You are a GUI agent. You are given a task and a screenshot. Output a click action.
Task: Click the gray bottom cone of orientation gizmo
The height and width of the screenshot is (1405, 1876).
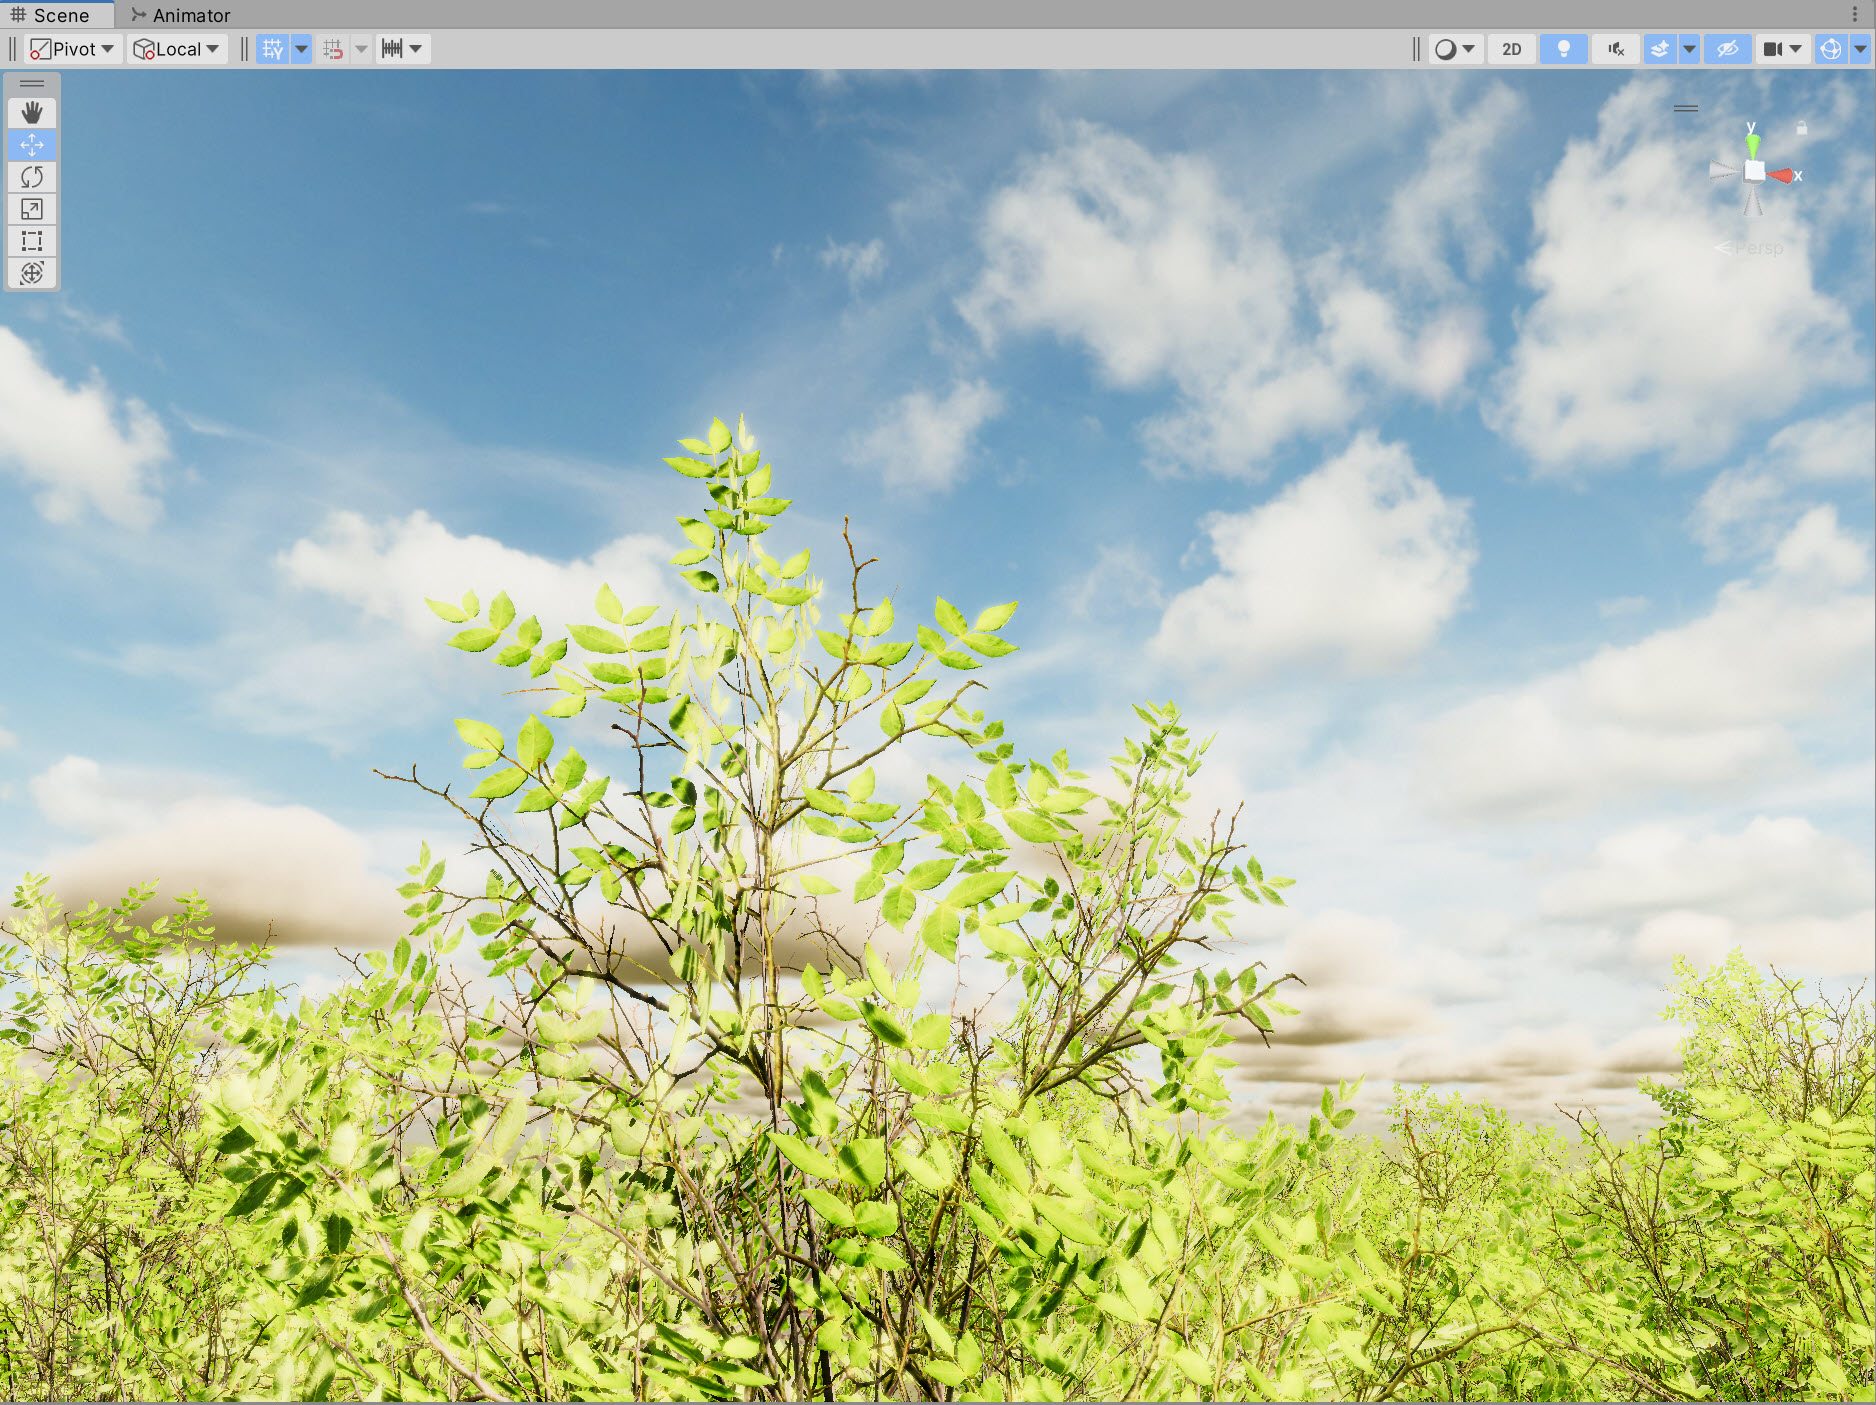coord(1753,200)
